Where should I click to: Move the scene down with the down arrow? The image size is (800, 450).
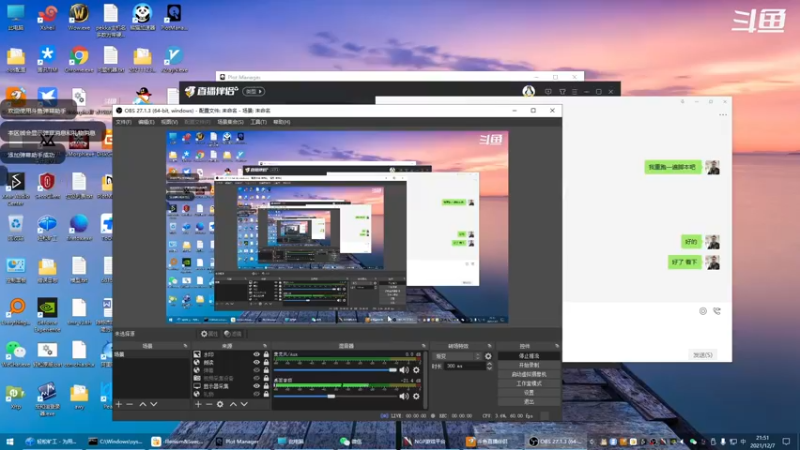point(154,404)
